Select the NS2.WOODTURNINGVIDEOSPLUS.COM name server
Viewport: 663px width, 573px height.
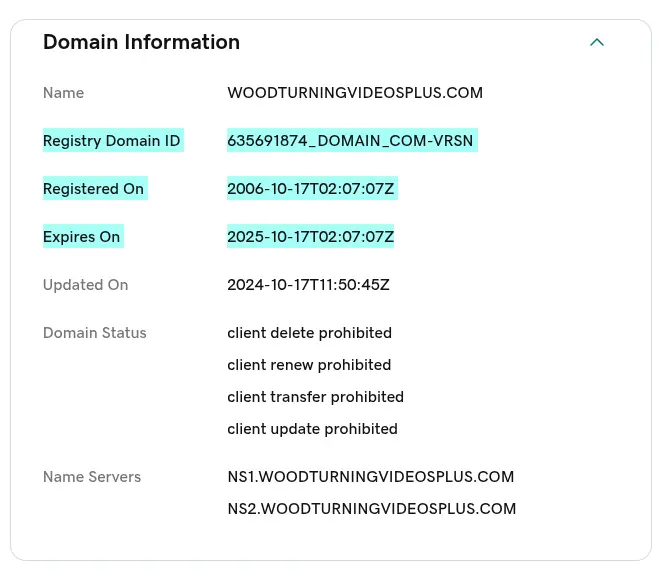[372, 508]
